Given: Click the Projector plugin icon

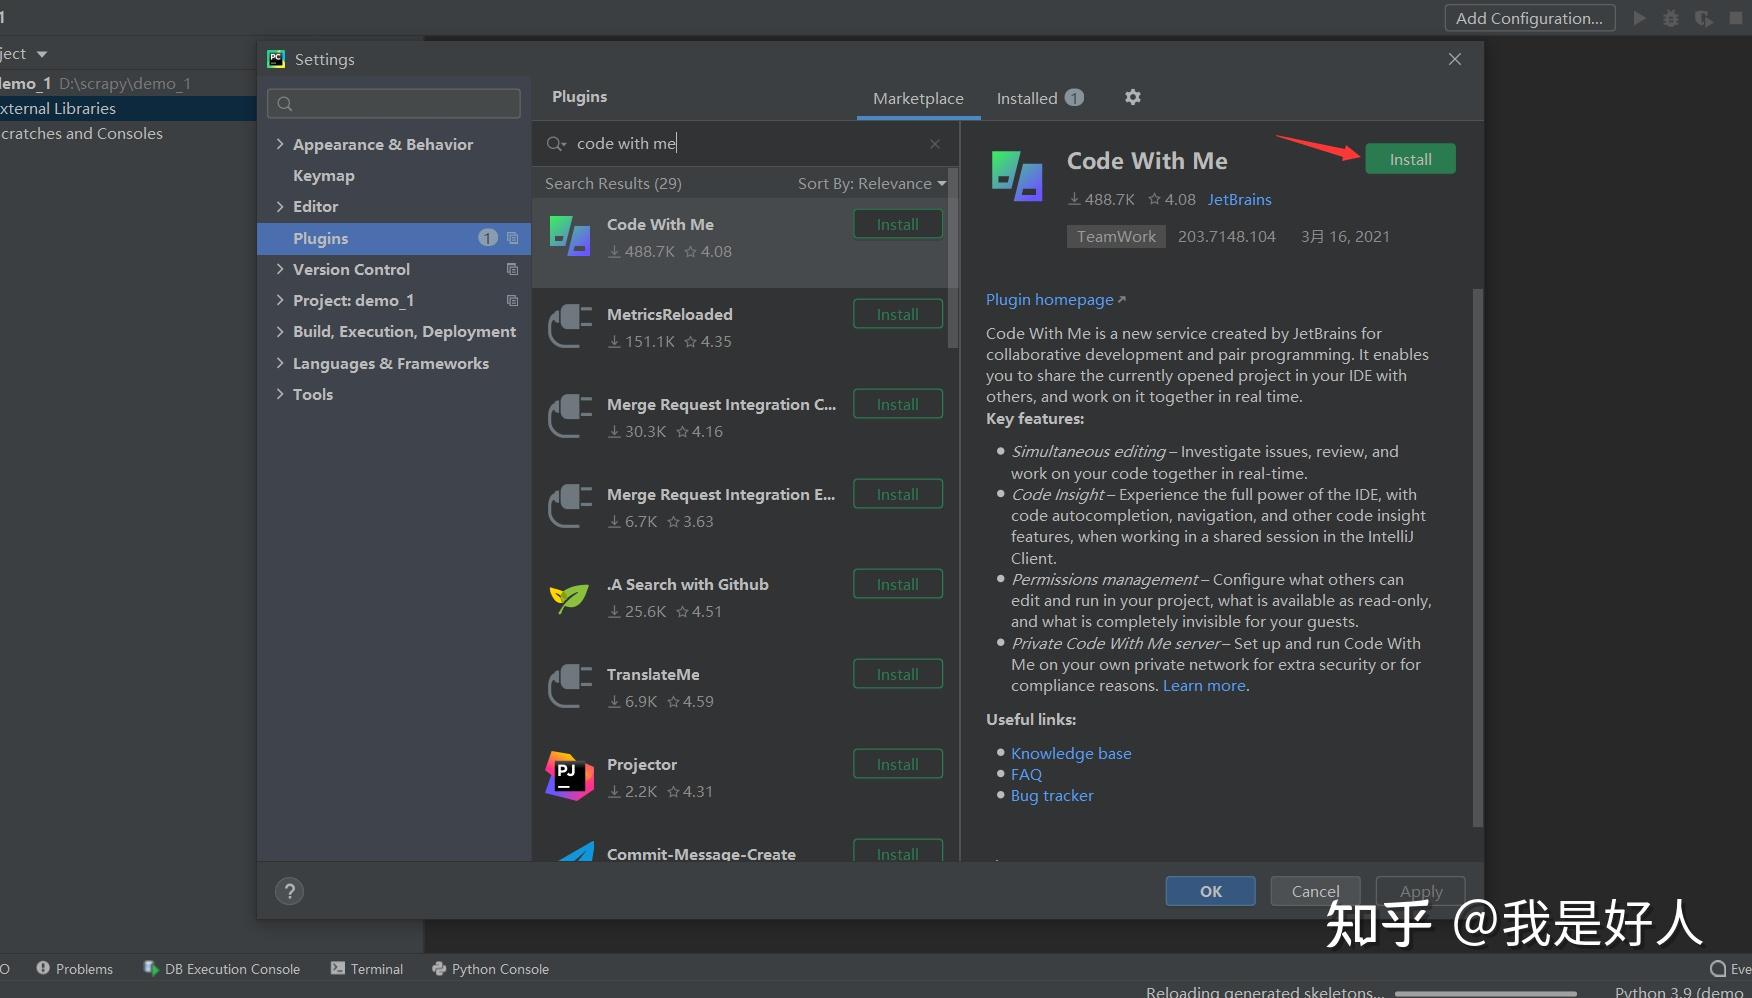Looking at the screenshot, I should tap(570, 777).
